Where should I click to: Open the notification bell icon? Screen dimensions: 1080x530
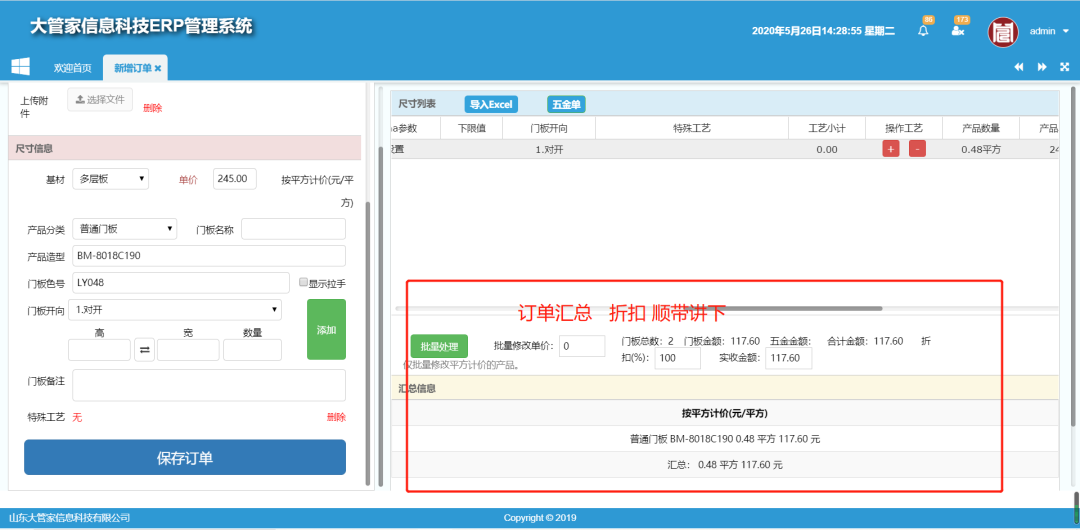click(x=923, y=31)
